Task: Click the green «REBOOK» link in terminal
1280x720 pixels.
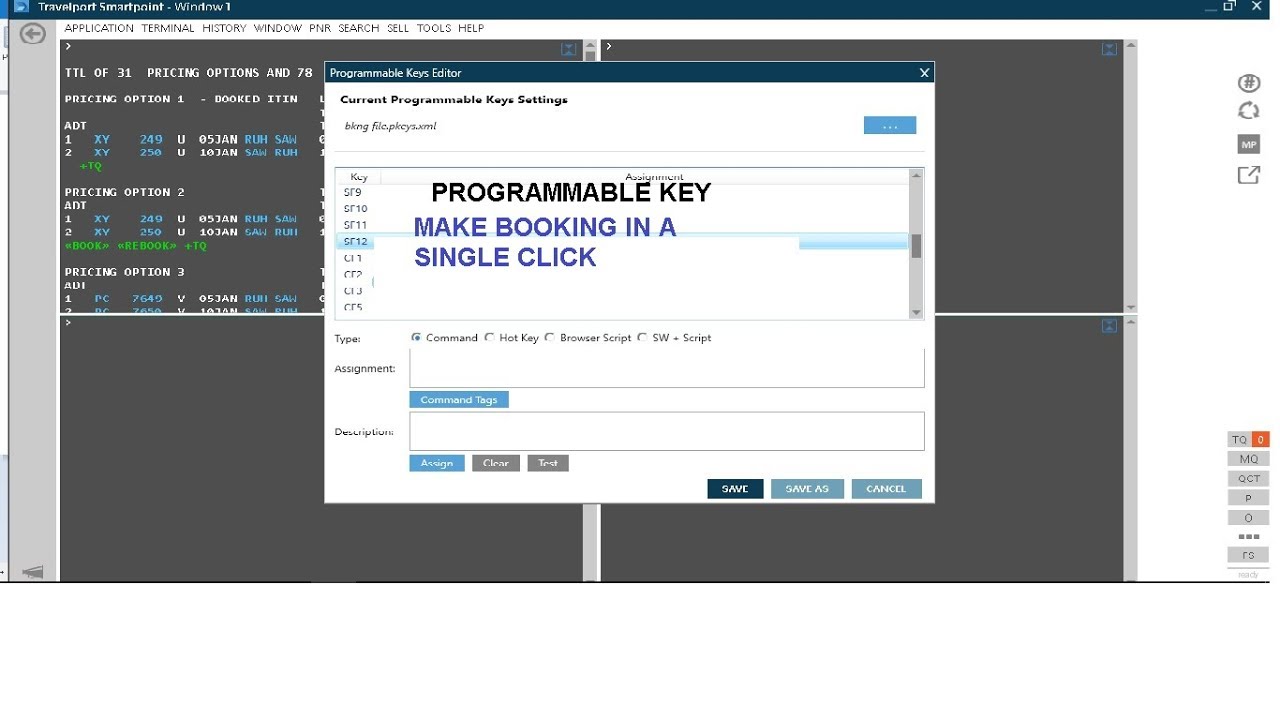Action: (x=147, y=246)
